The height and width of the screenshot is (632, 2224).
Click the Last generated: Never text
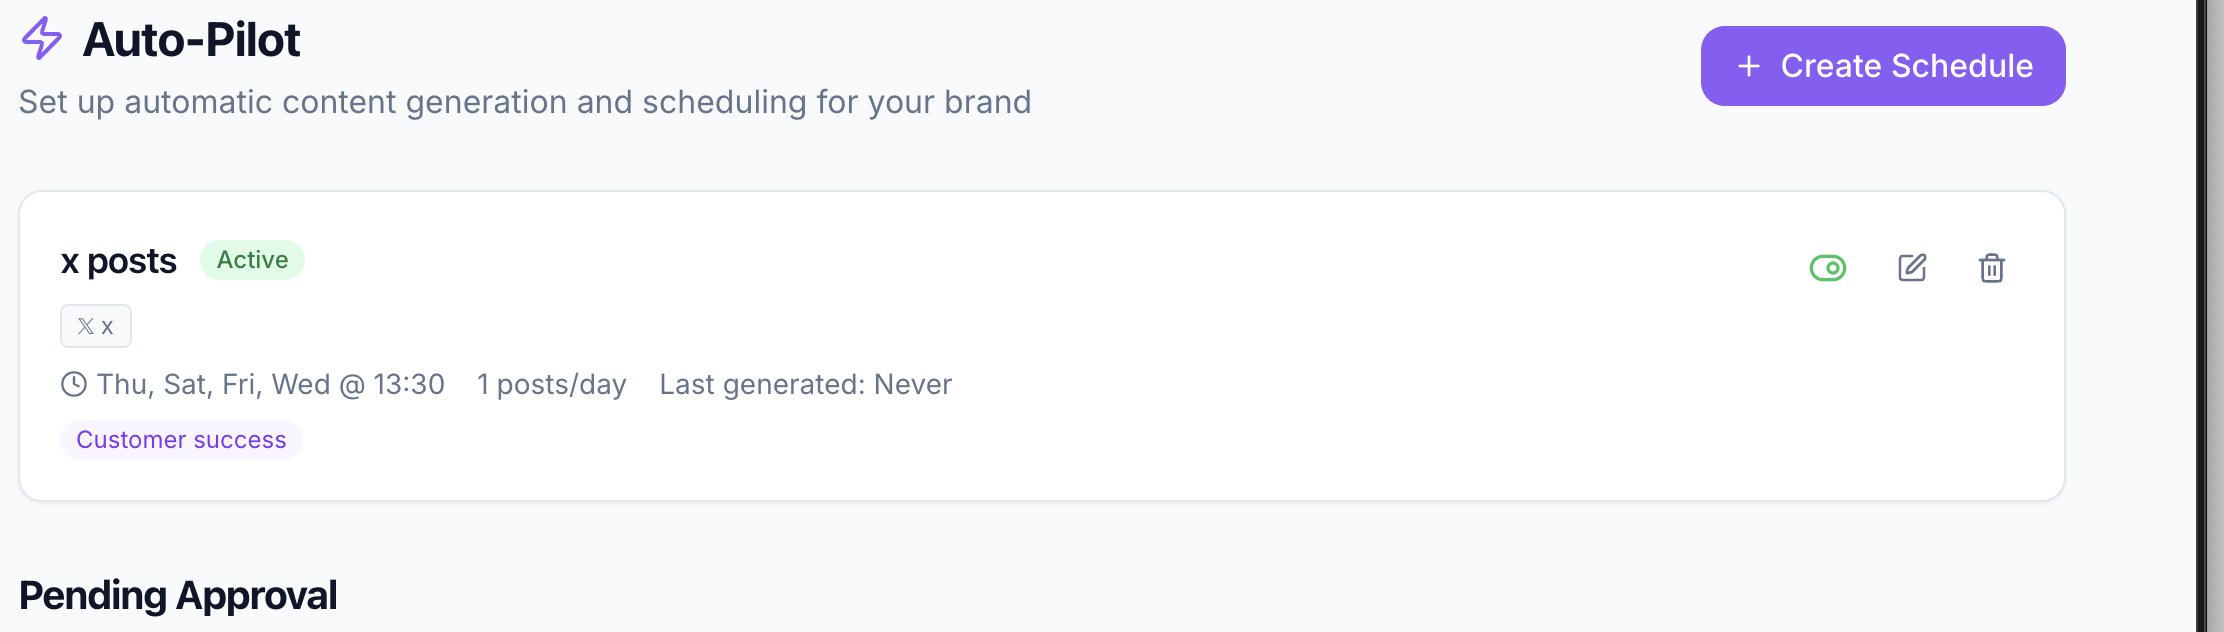(x=805, y=384)
